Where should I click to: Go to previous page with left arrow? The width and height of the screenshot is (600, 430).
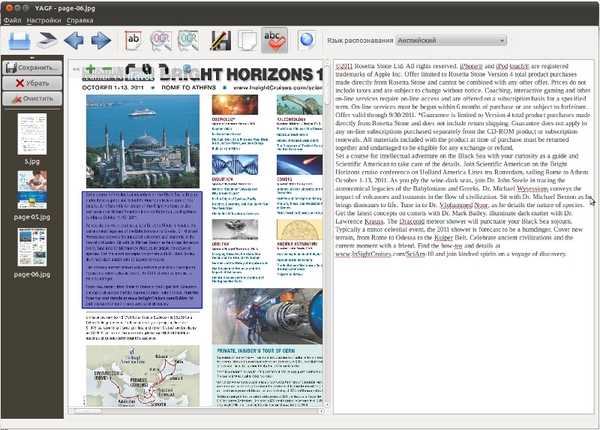point(75,41)
